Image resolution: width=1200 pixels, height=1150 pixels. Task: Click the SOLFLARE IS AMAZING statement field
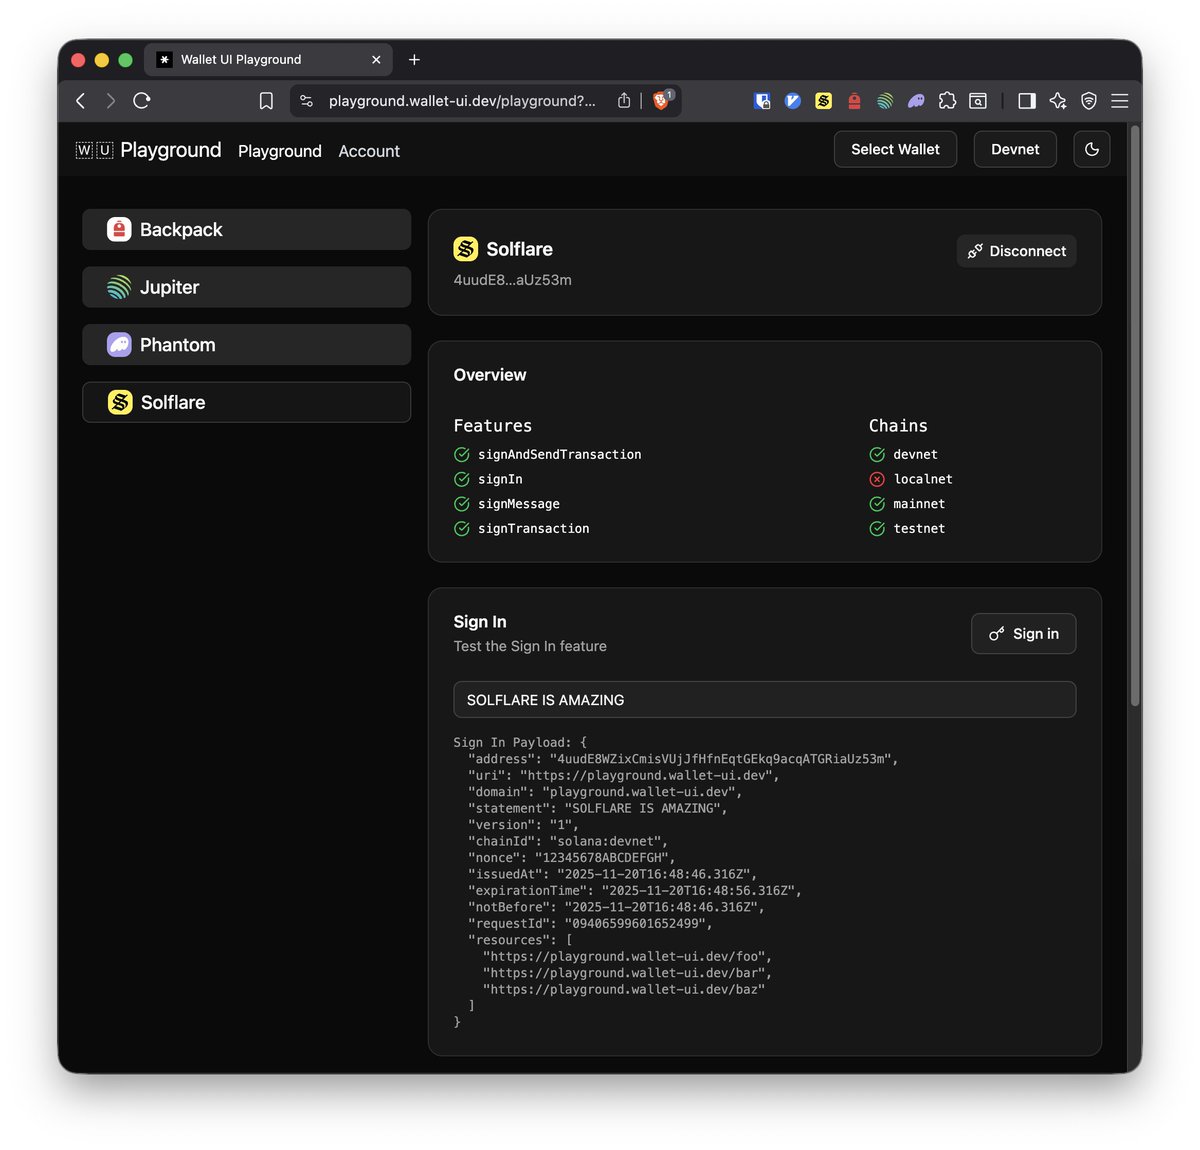(765, 700)
